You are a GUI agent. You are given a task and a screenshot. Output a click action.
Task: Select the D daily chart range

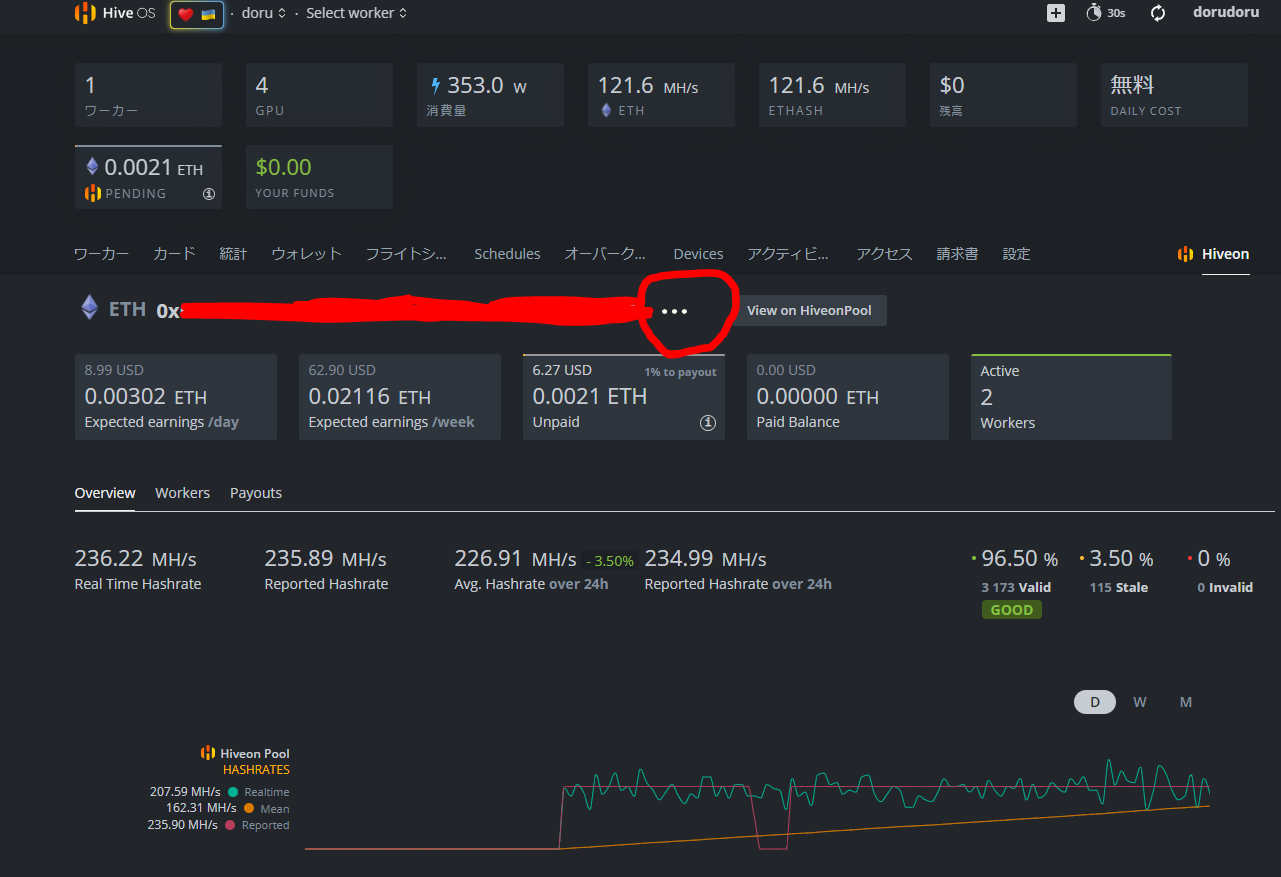[x=1094, y=702]
